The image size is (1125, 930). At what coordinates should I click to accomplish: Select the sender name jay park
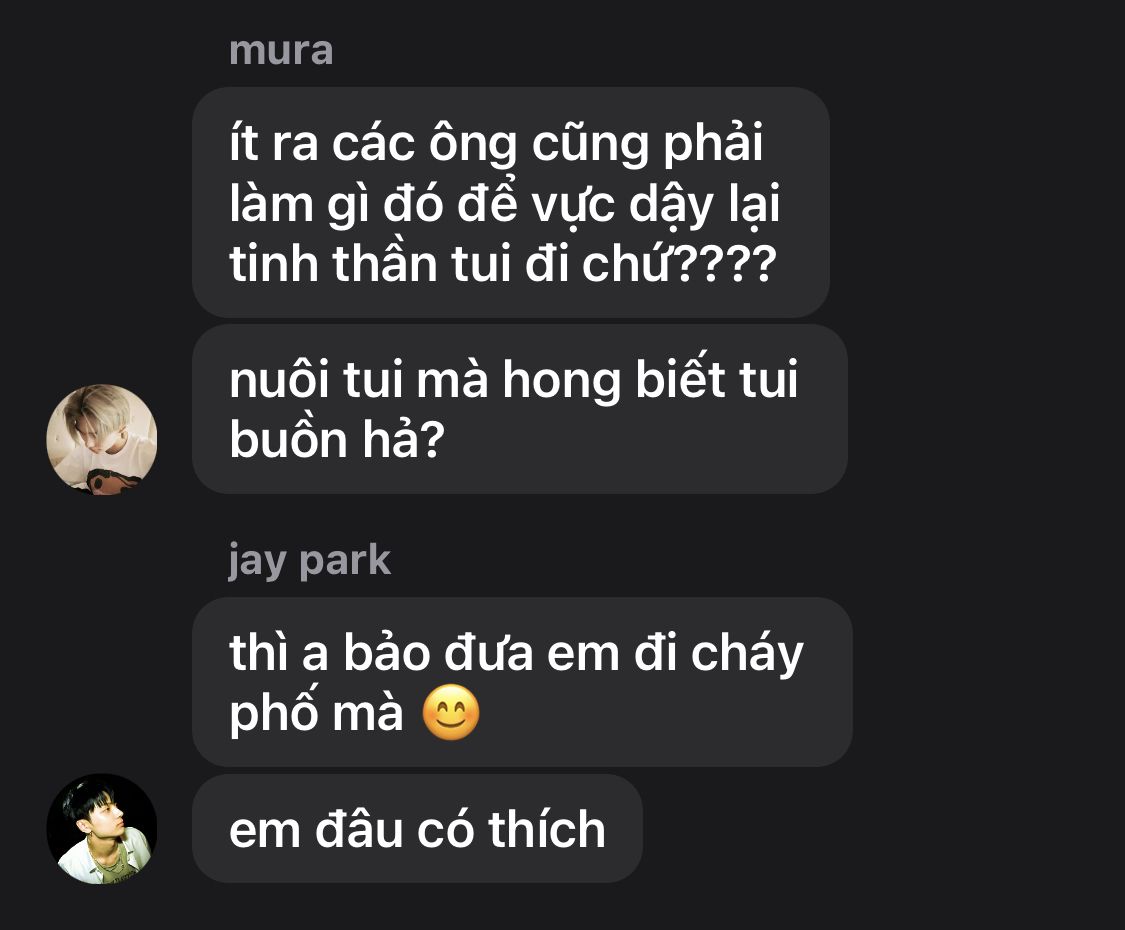point(310,561)
